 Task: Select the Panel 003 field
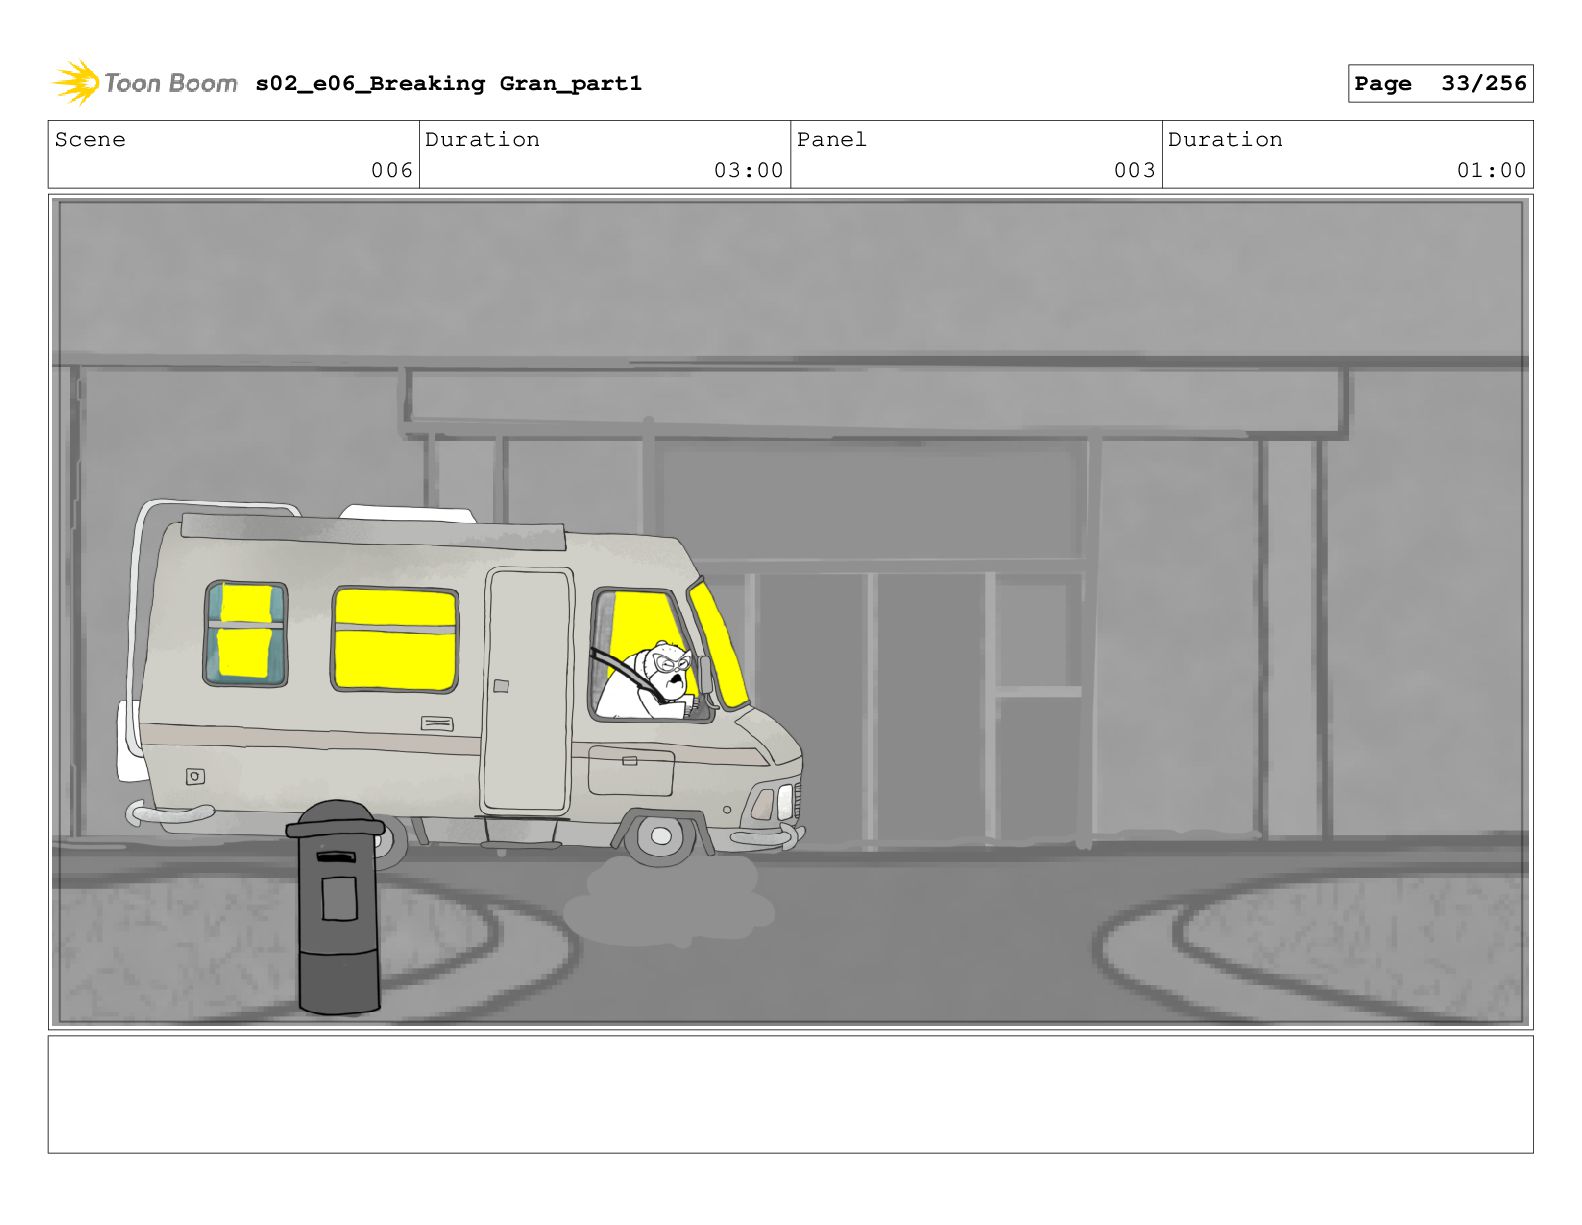tap(976, 155)
